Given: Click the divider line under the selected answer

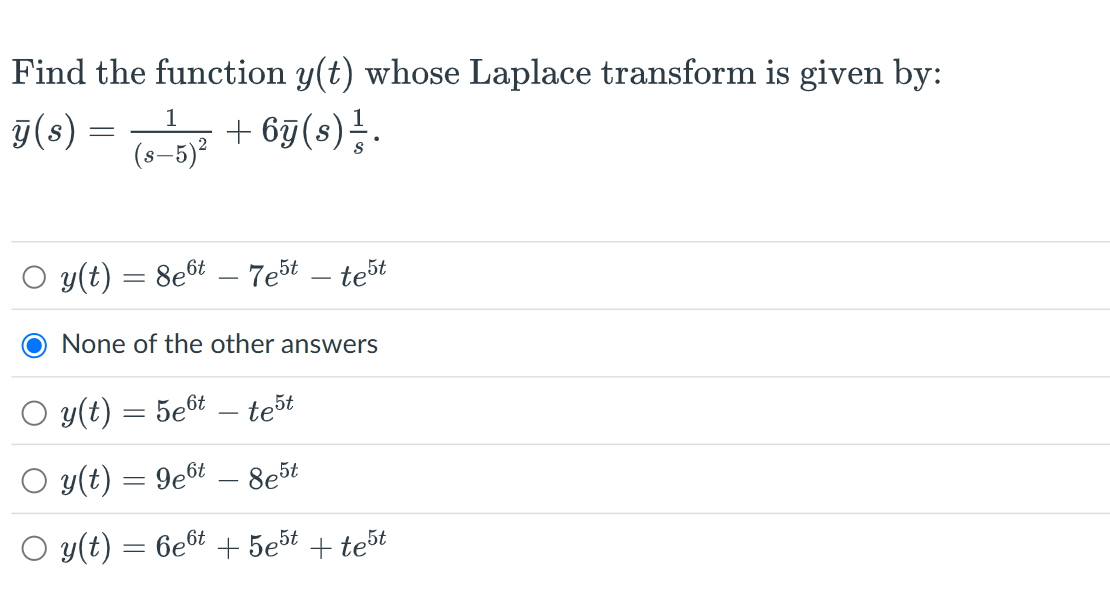Looking at the screenshot, I should click(555, 378).
